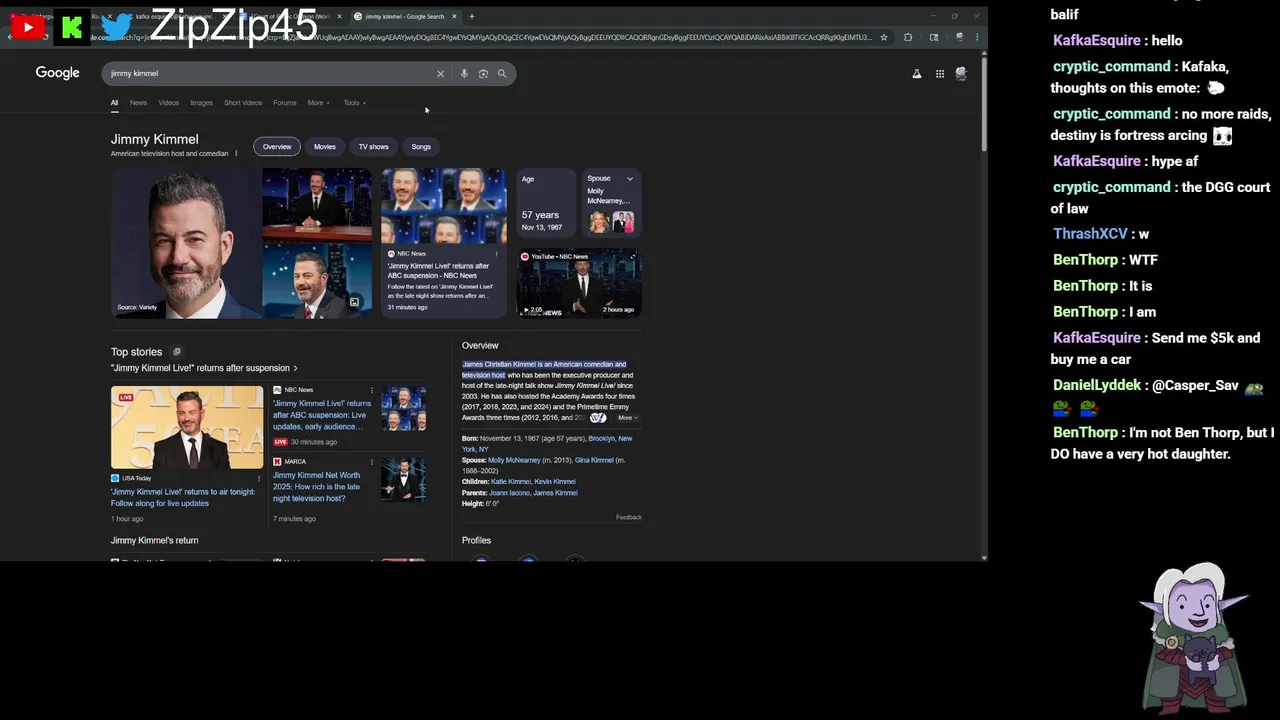Open three-dot menu for MARCA story
Viewport: 1280px width, 720px height.
pyautogui.click(x=372, y=462)
